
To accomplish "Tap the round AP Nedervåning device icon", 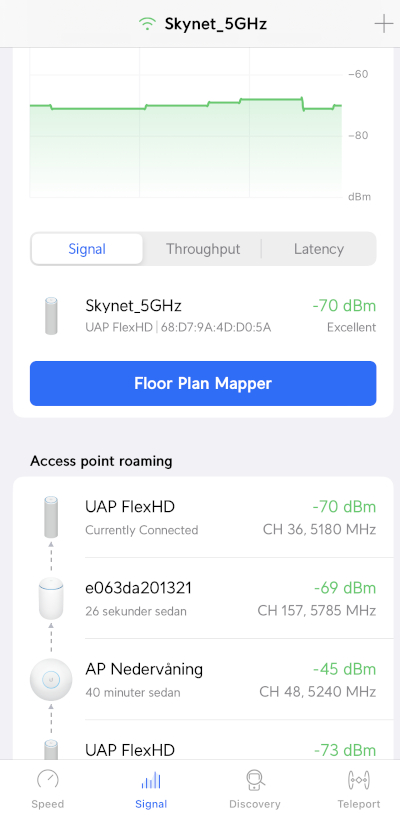I will [51, 679].
